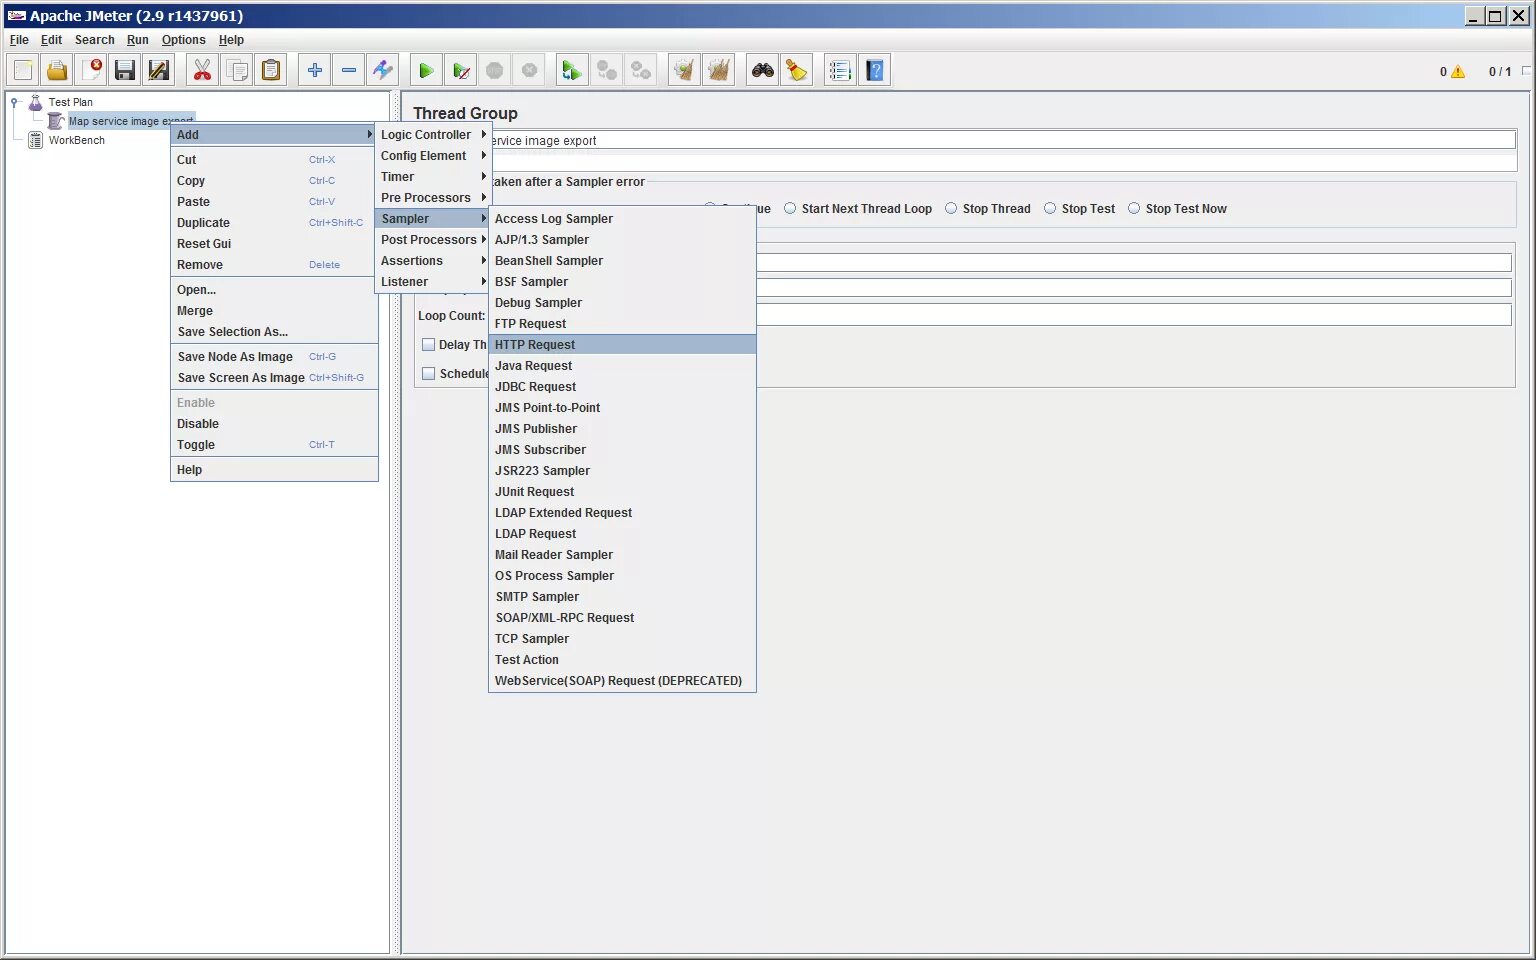Screen dimensions: 1536x960
Task: Open the Options menu
Action: point(184,40)
